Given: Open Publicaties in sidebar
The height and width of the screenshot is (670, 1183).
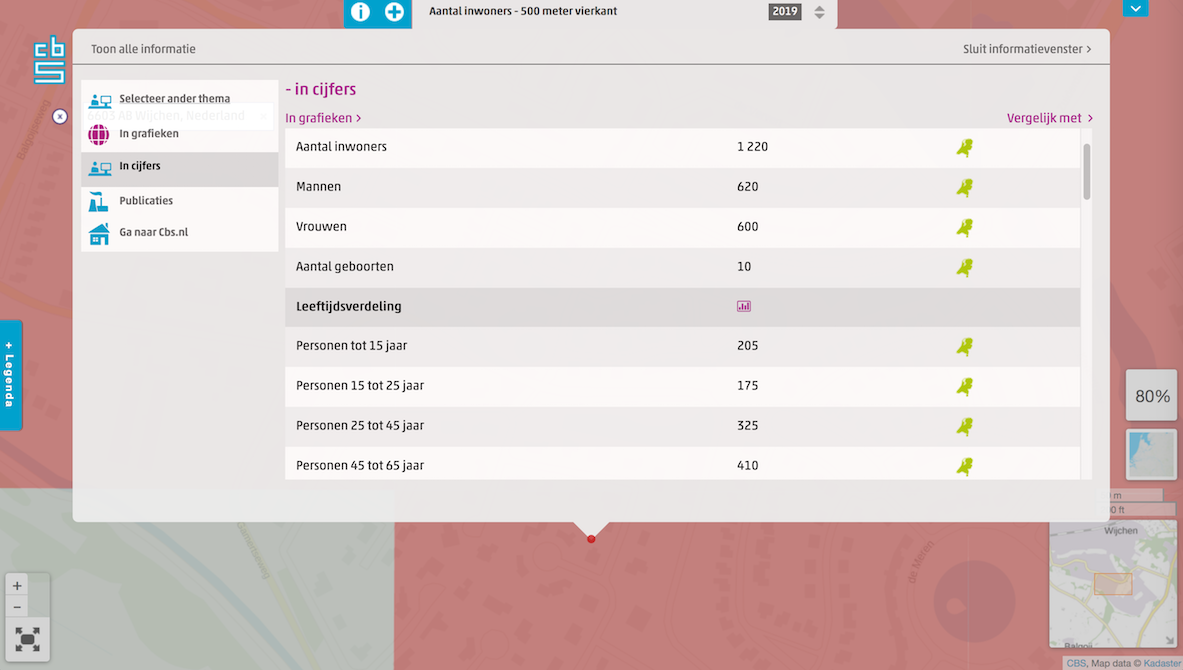Looking at the screenshot, I should 146,201.
